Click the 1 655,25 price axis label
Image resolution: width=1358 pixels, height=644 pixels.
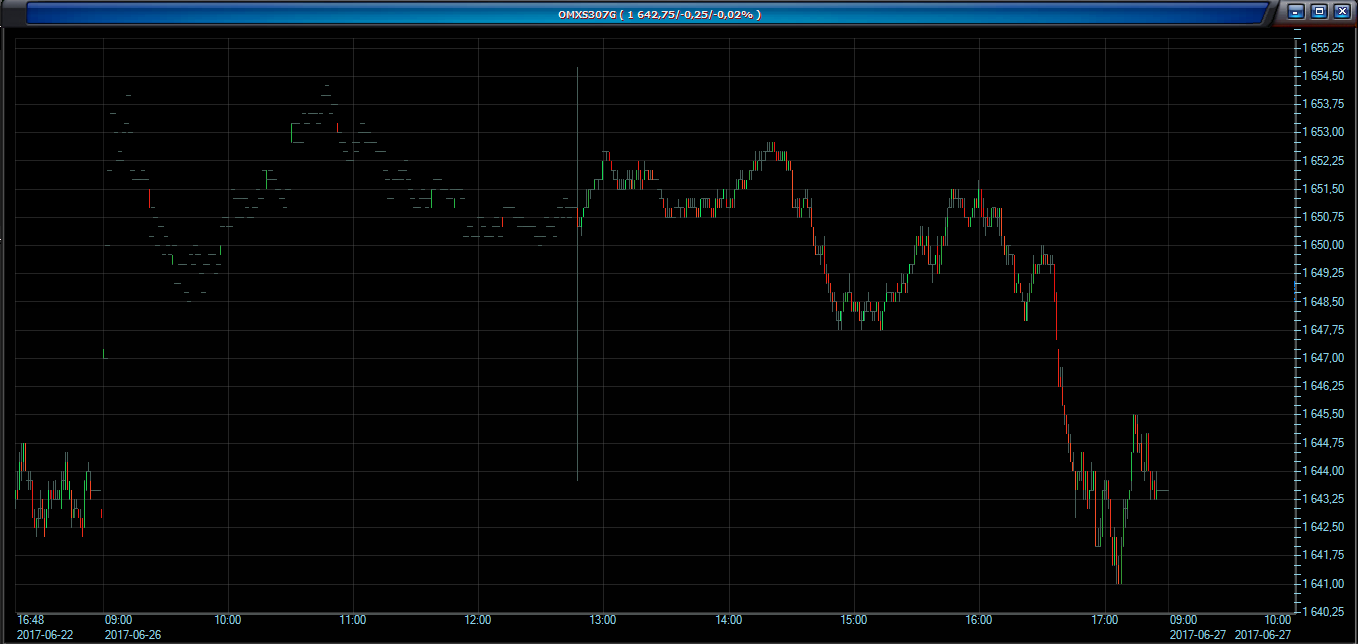coord(1326,48)
